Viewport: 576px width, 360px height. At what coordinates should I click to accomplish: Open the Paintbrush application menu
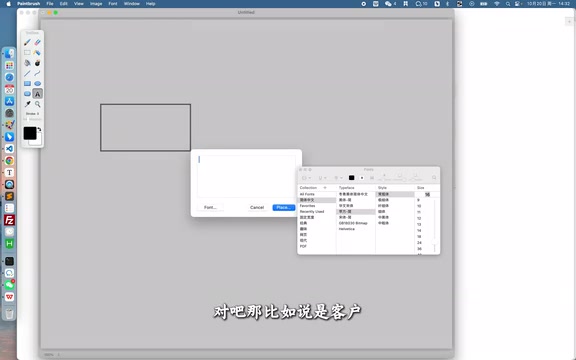tap(28, 4)
